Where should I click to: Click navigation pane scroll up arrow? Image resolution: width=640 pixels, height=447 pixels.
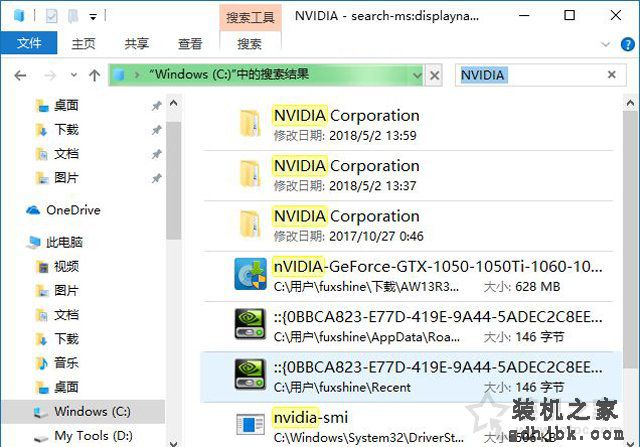(x=173, y=103)
